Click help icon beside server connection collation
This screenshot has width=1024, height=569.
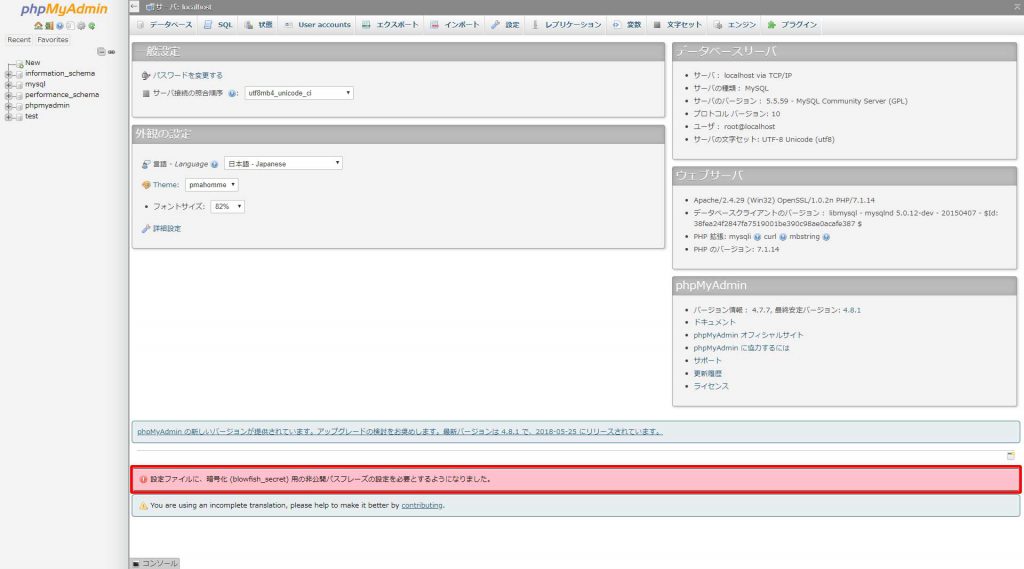pos(232,93)
